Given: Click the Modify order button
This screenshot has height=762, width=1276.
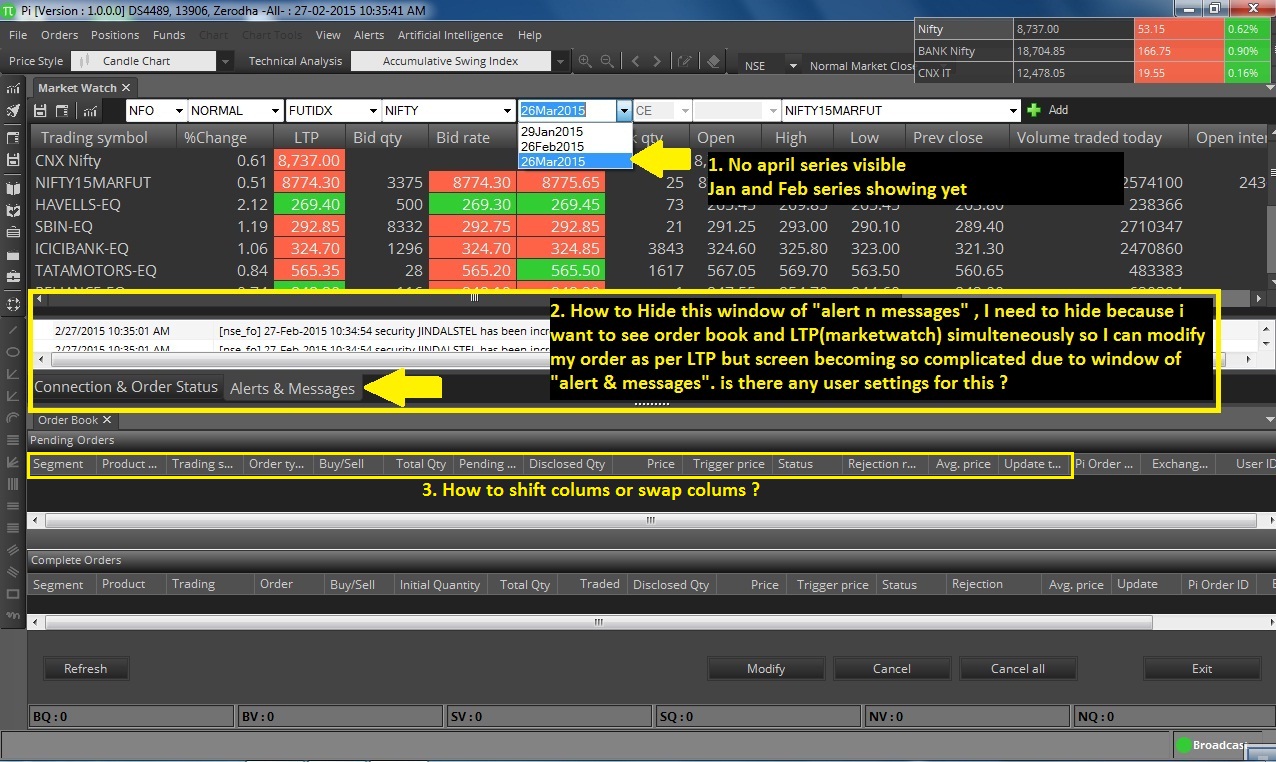Looking at the screenshot, I should (766, 669).
